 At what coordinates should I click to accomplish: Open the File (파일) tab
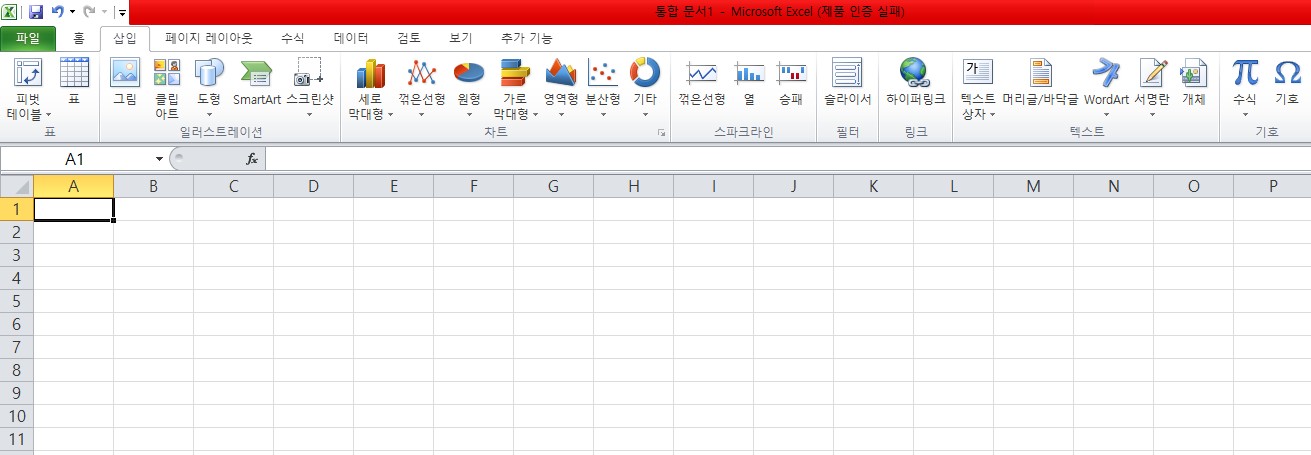pyautogui.click(x=28, y=38)
